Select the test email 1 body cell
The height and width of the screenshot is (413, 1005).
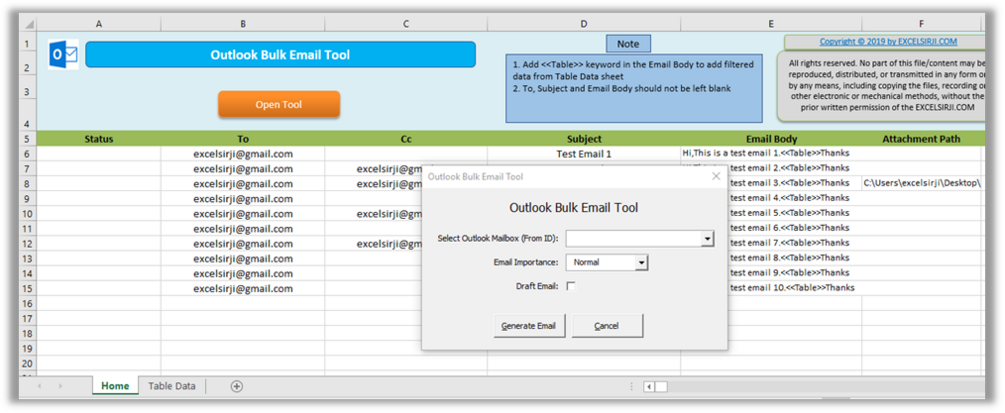coord(771,154)
